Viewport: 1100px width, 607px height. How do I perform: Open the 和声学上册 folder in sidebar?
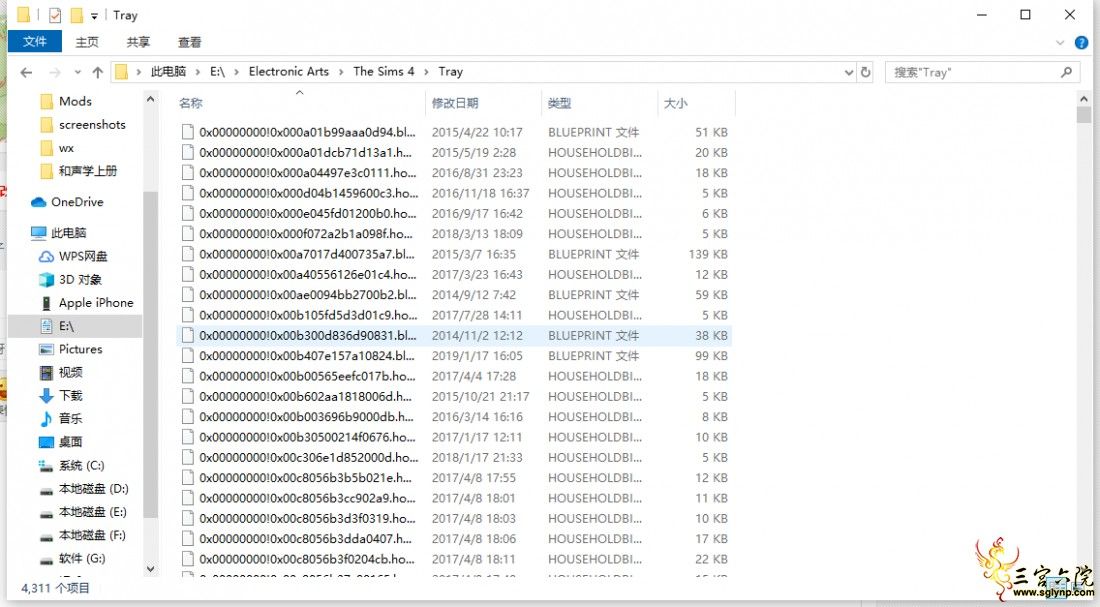pyautogui.click(x=88, y=171)
